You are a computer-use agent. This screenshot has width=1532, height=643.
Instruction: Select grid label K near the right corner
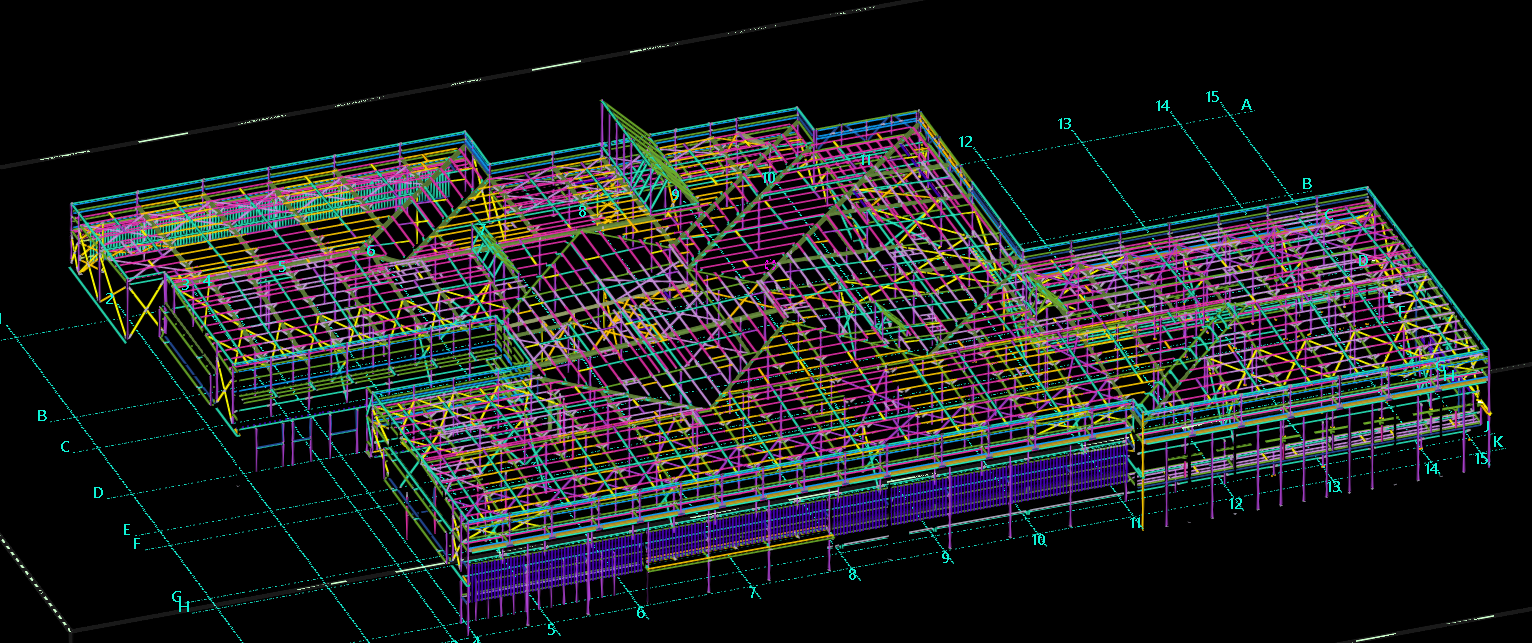click(1498, 442)
